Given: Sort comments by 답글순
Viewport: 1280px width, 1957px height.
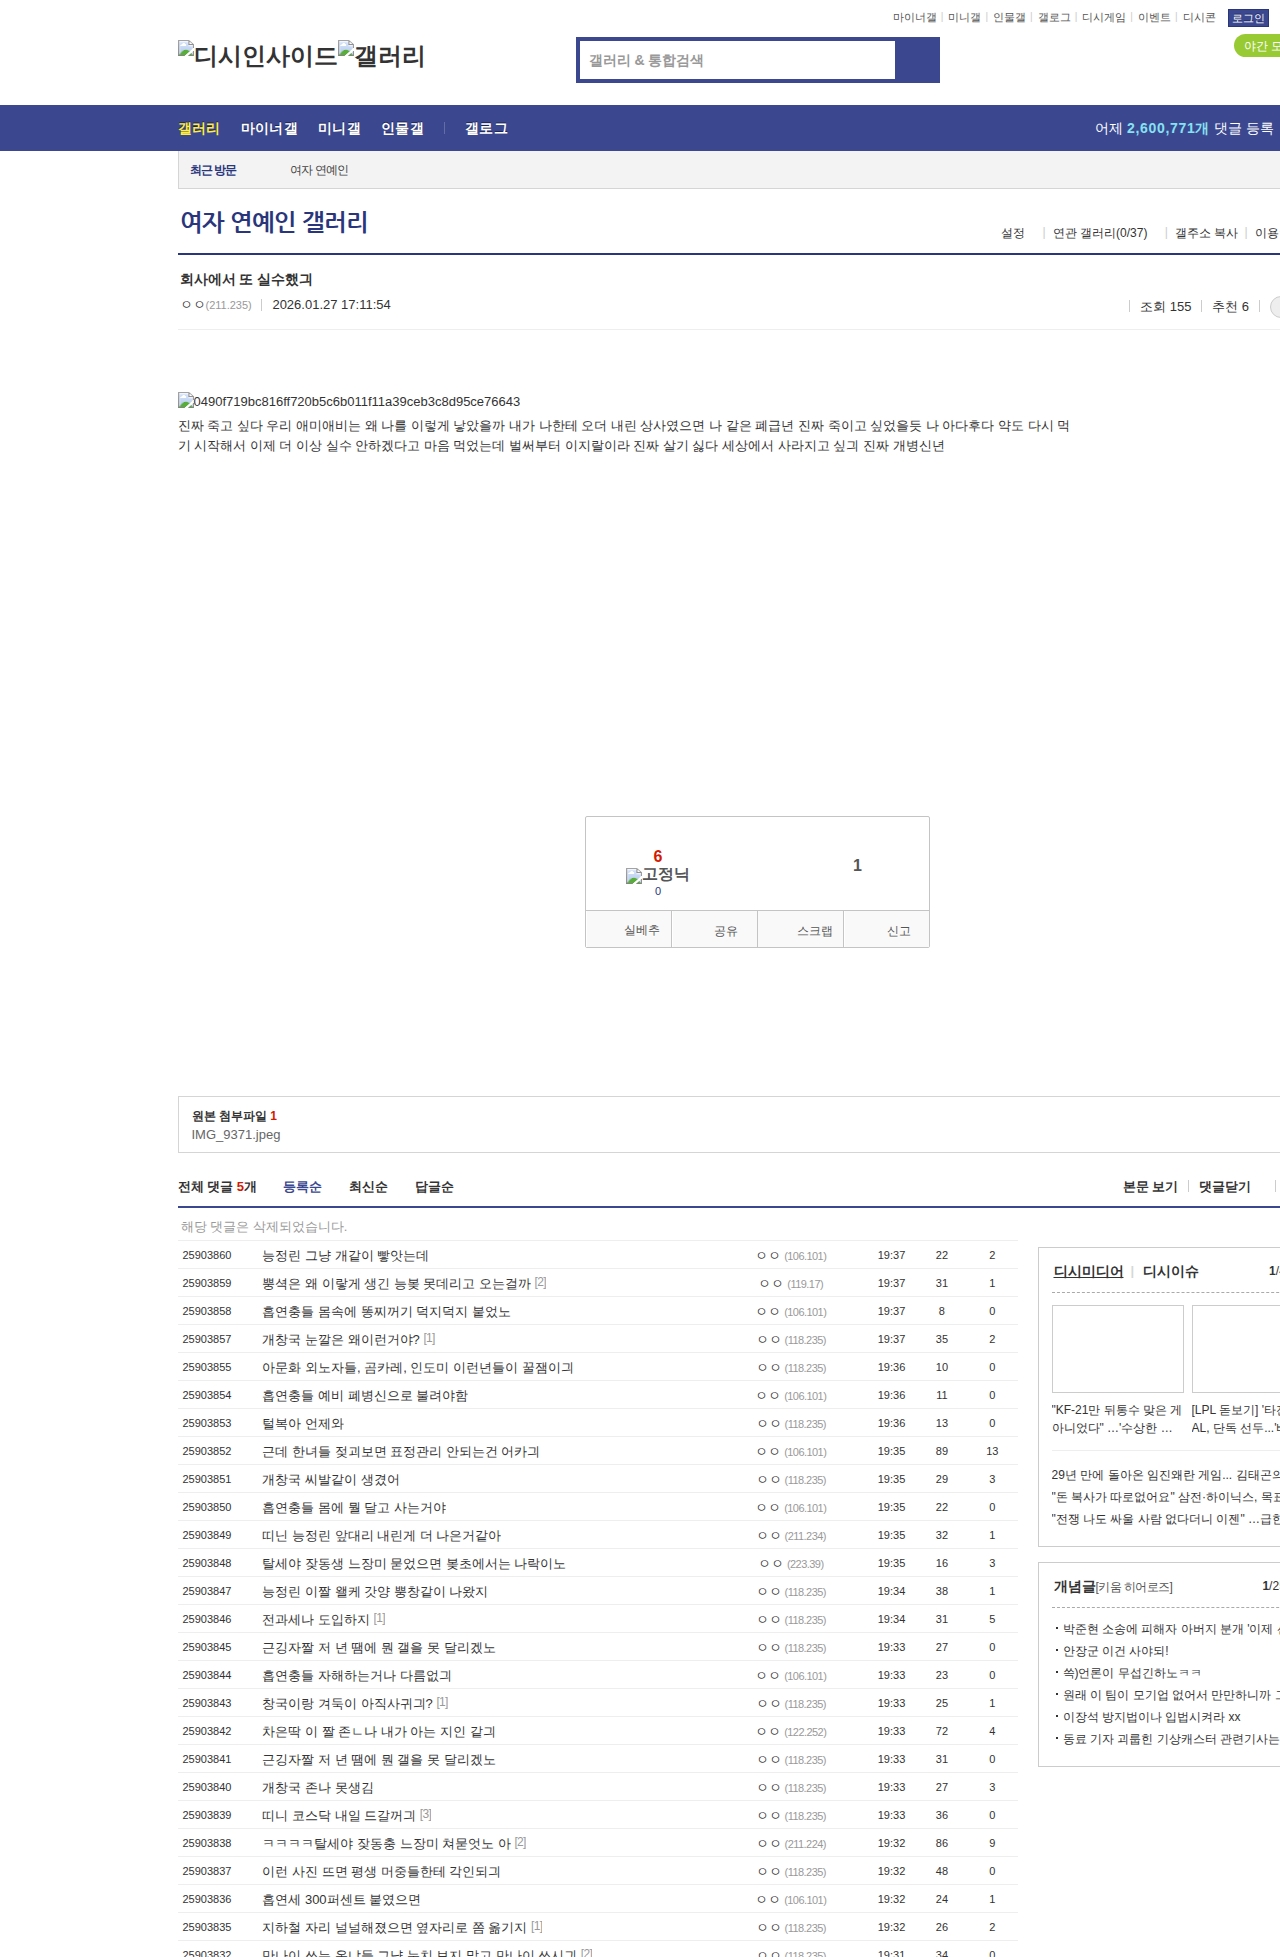Looking at the screenshot, I should pyautogui.click(x=434, y=1187).
